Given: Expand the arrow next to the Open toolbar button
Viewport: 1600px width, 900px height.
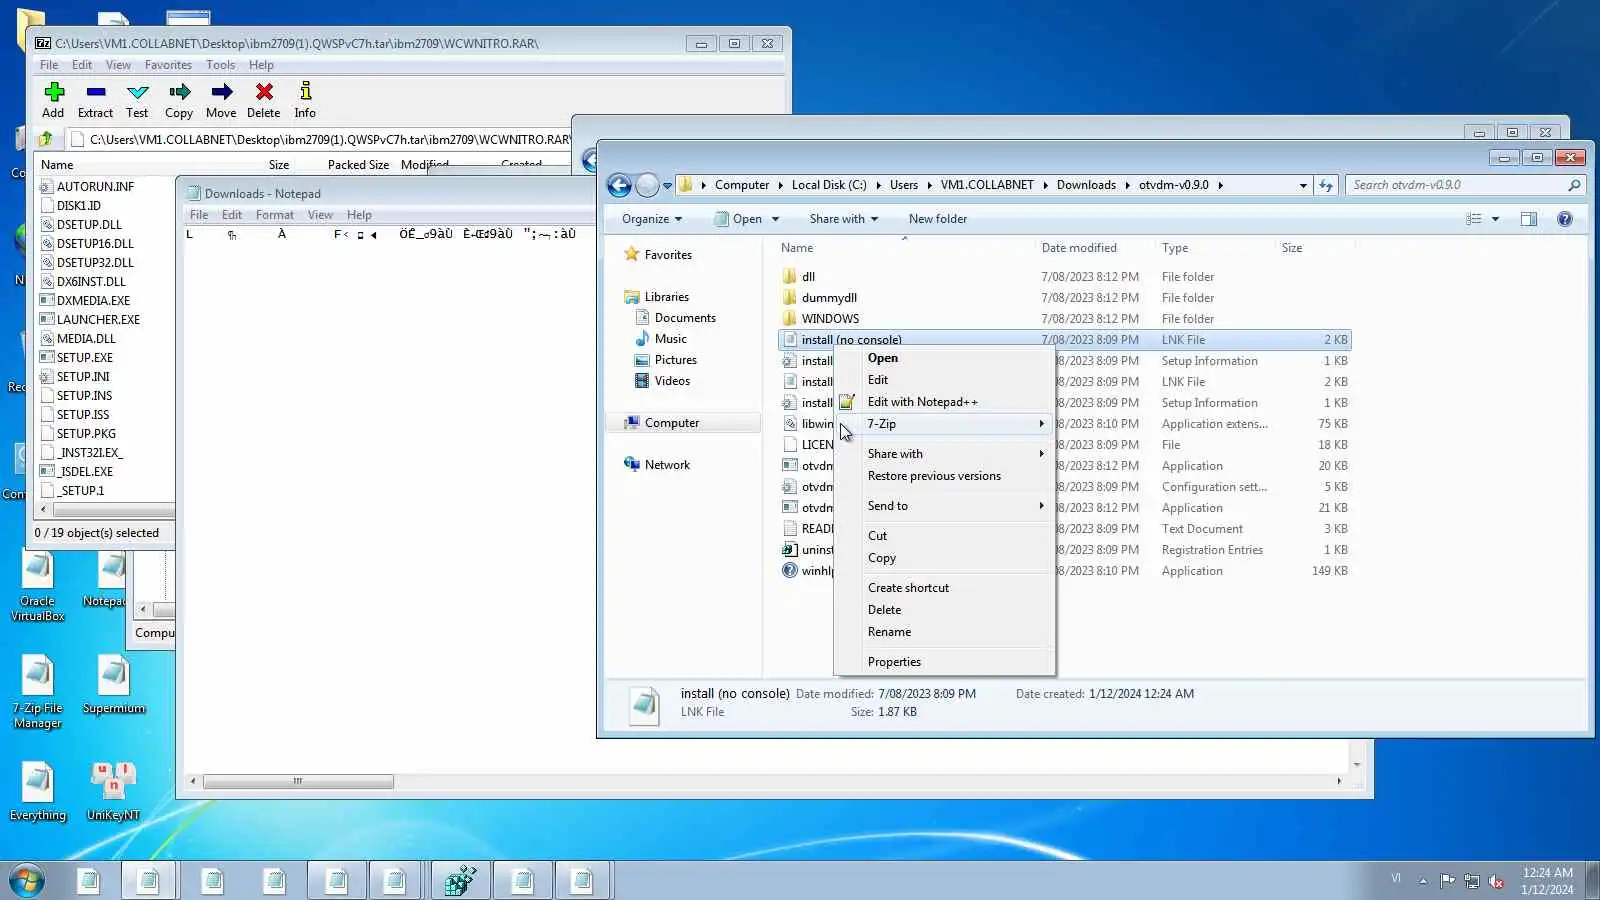Looking at the screenshot, I should click(x=775, y=219).
